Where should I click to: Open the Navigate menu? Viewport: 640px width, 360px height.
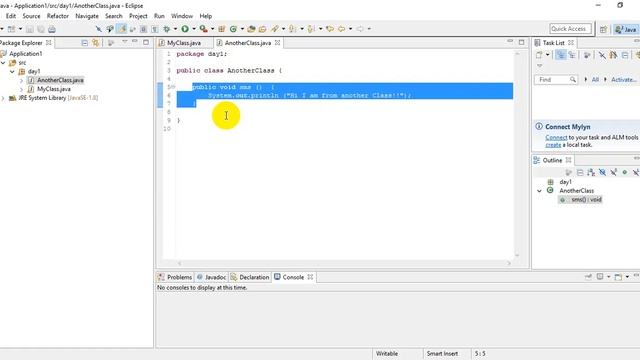(87, 16)
